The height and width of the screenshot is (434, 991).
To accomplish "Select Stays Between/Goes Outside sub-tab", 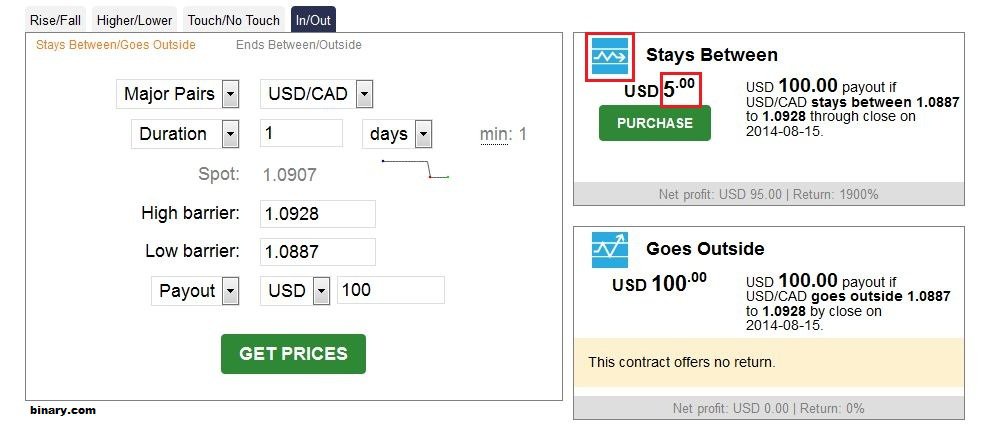I will tap(116, 45).
